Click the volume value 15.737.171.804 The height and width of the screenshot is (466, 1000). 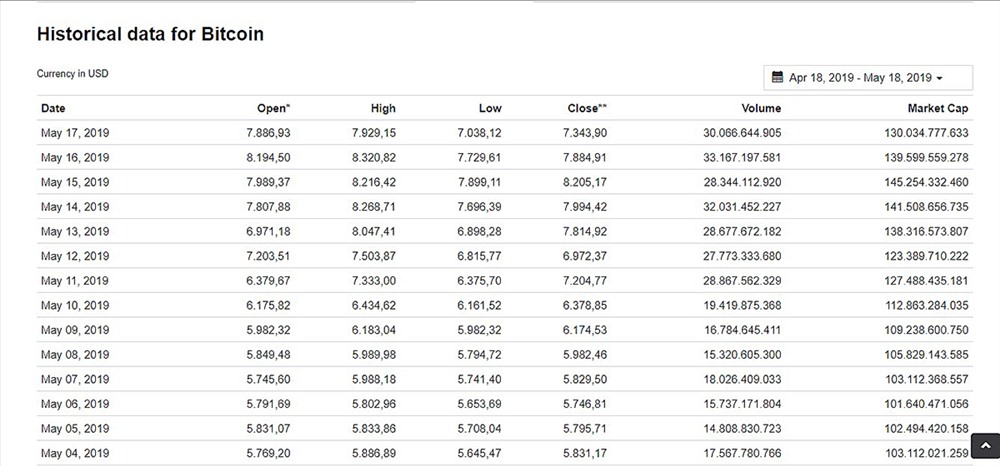[742, 404]
